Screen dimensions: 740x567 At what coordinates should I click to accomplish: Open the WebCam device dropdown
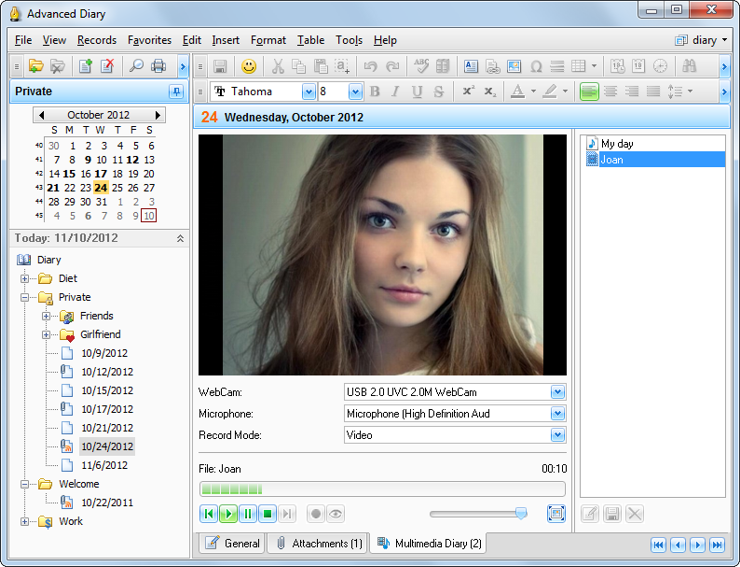558,392
